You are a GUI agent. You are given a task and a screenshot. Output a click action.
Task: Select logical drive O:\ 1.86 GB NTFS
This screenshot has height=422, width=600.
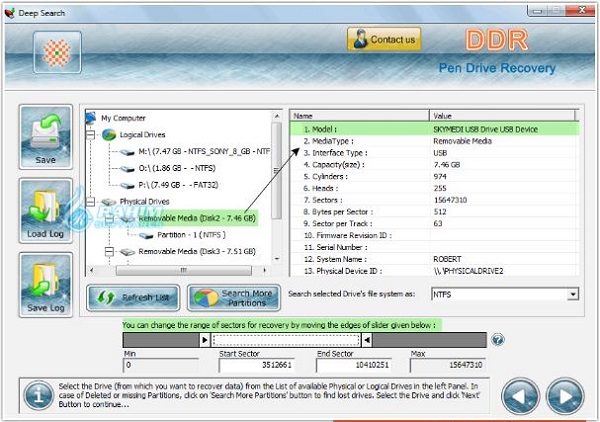[177, 168]
